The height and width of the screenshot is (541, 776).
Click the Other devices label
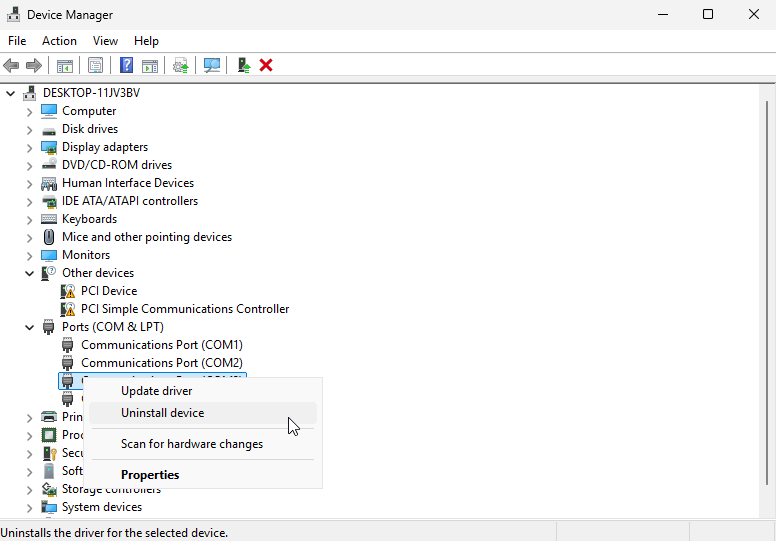(x=98, y=273)
